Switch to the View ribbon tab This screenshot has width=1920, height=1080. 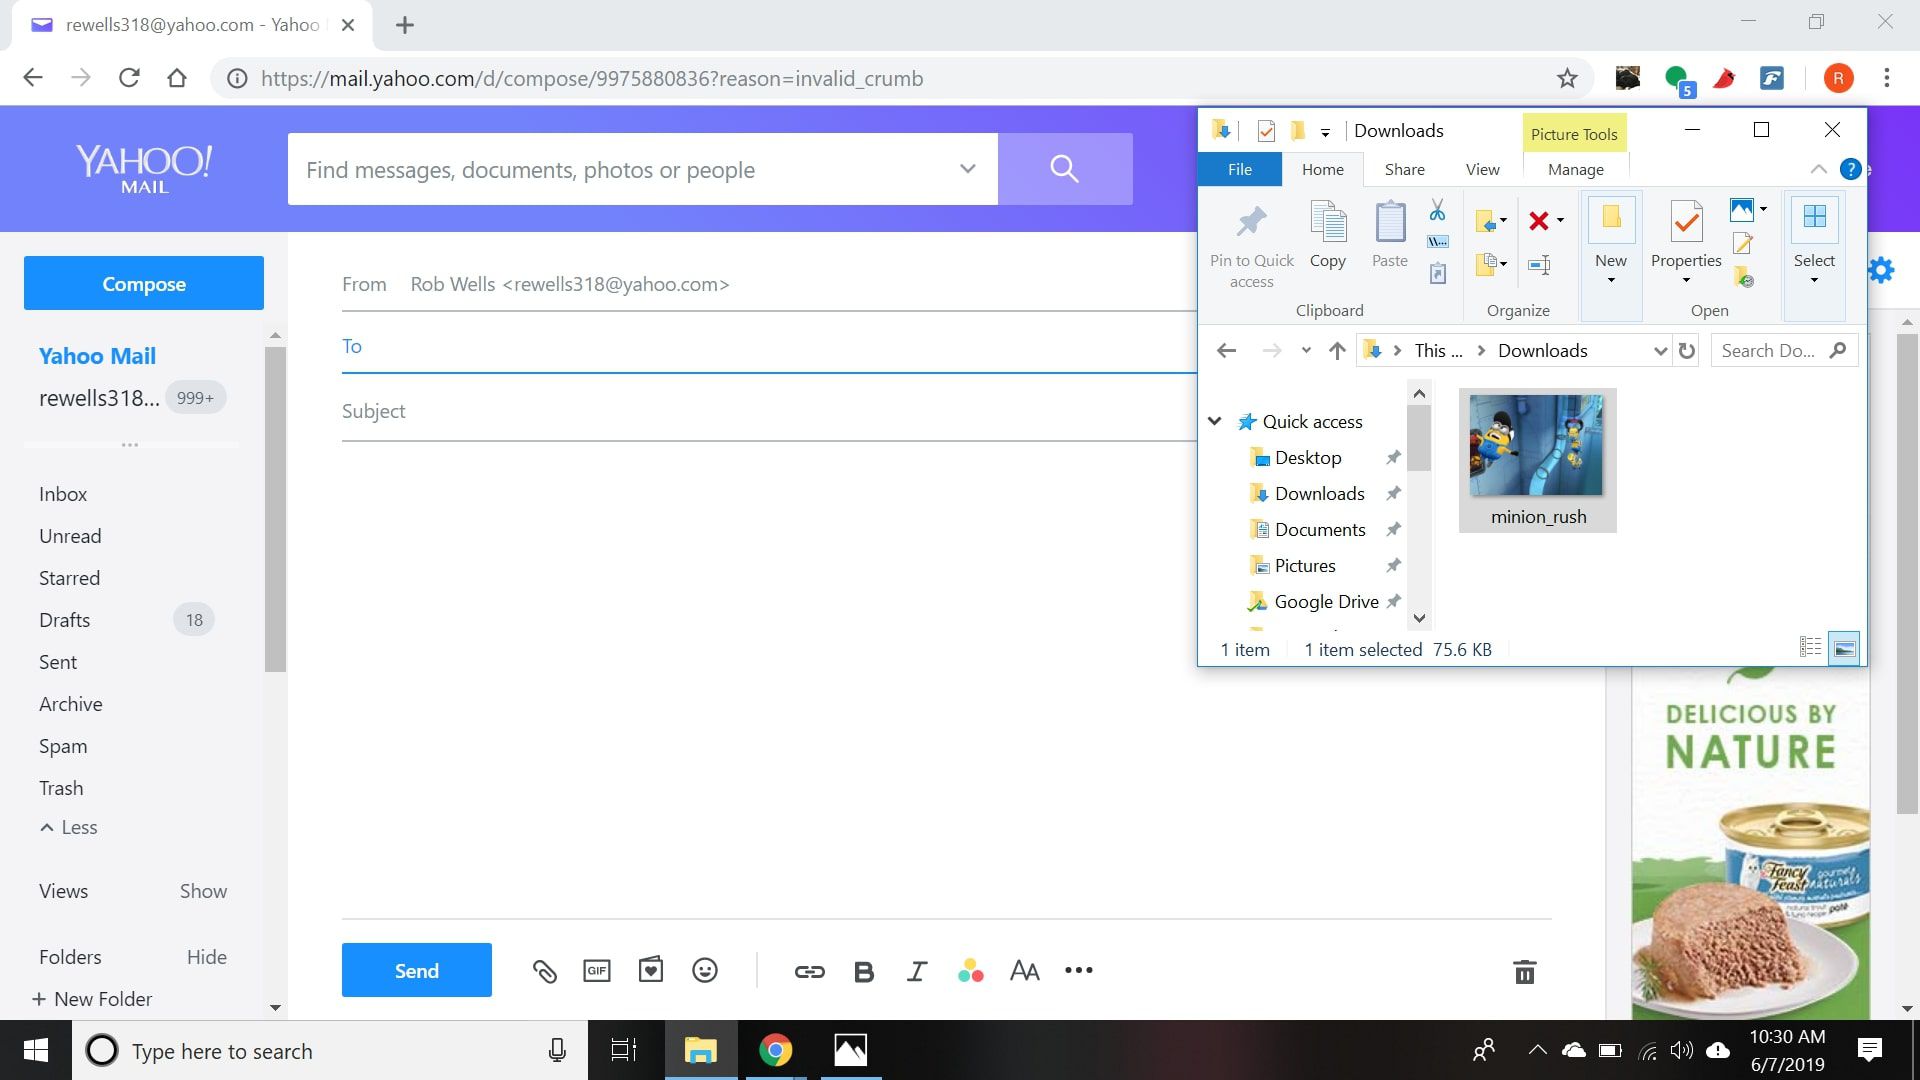[x=1482, y=169]
